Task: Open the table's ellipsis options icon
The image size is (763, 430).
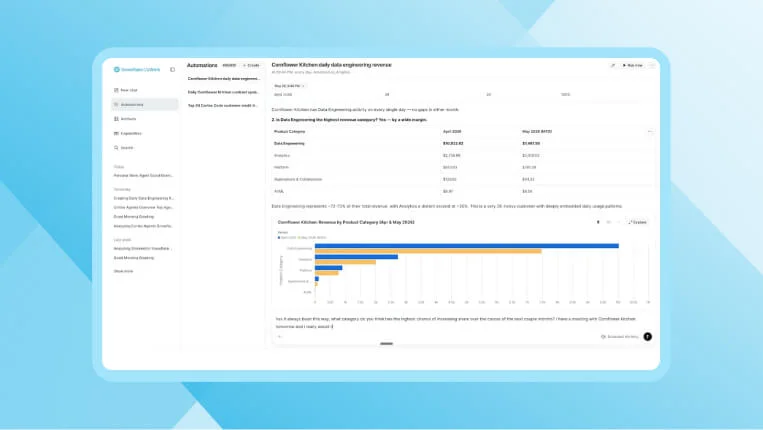Action: pyautogui.click(x=650, y=132)
